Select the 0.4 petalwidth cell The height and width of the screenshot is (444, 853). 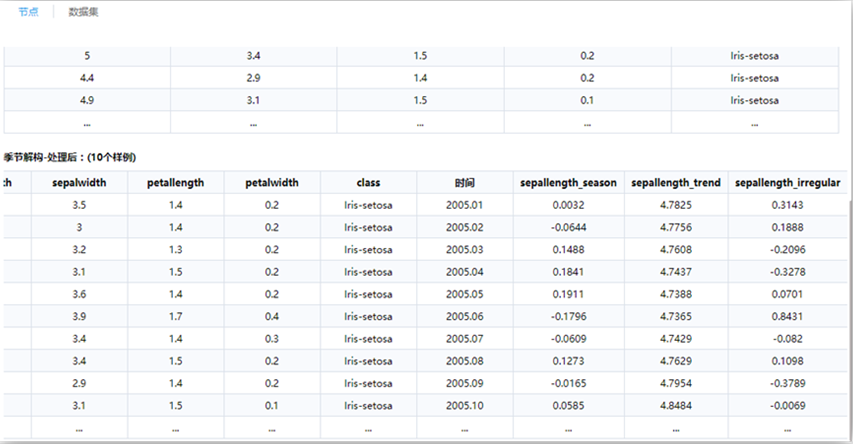click(x=272, y=317)
